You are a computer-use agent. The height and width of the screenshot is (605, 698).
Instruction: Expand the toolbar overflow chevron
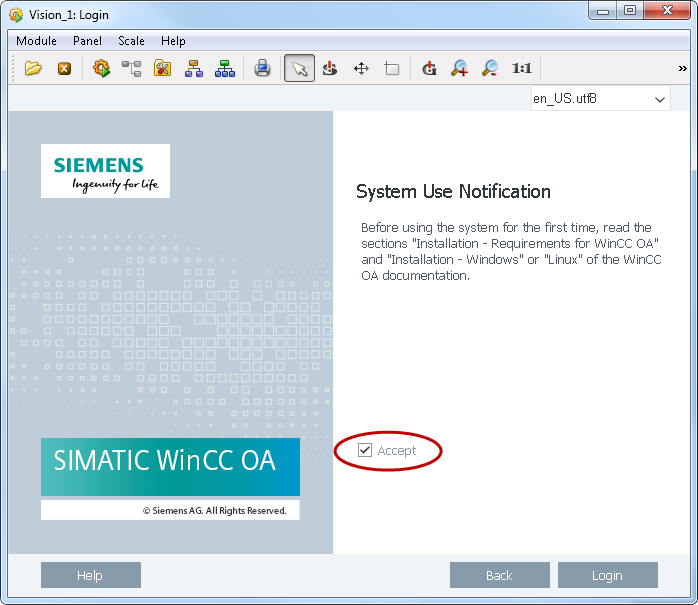[683, 69]
